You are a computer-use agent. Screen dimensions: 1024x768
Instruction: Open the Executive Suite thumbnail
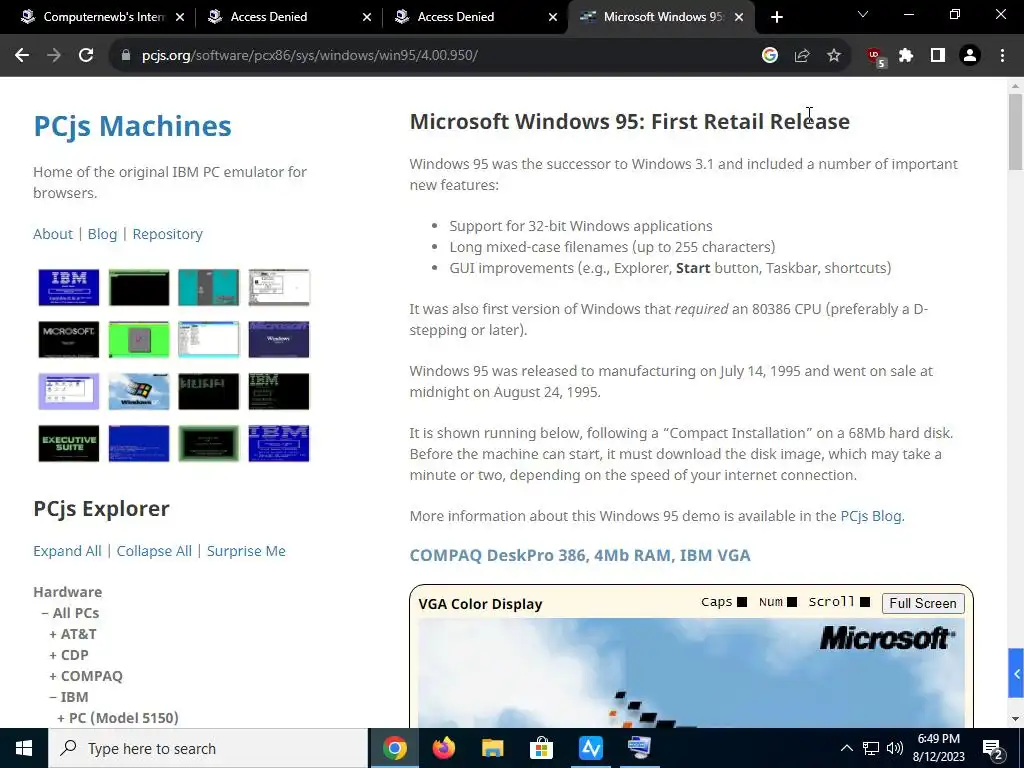[x=69, y=443]
